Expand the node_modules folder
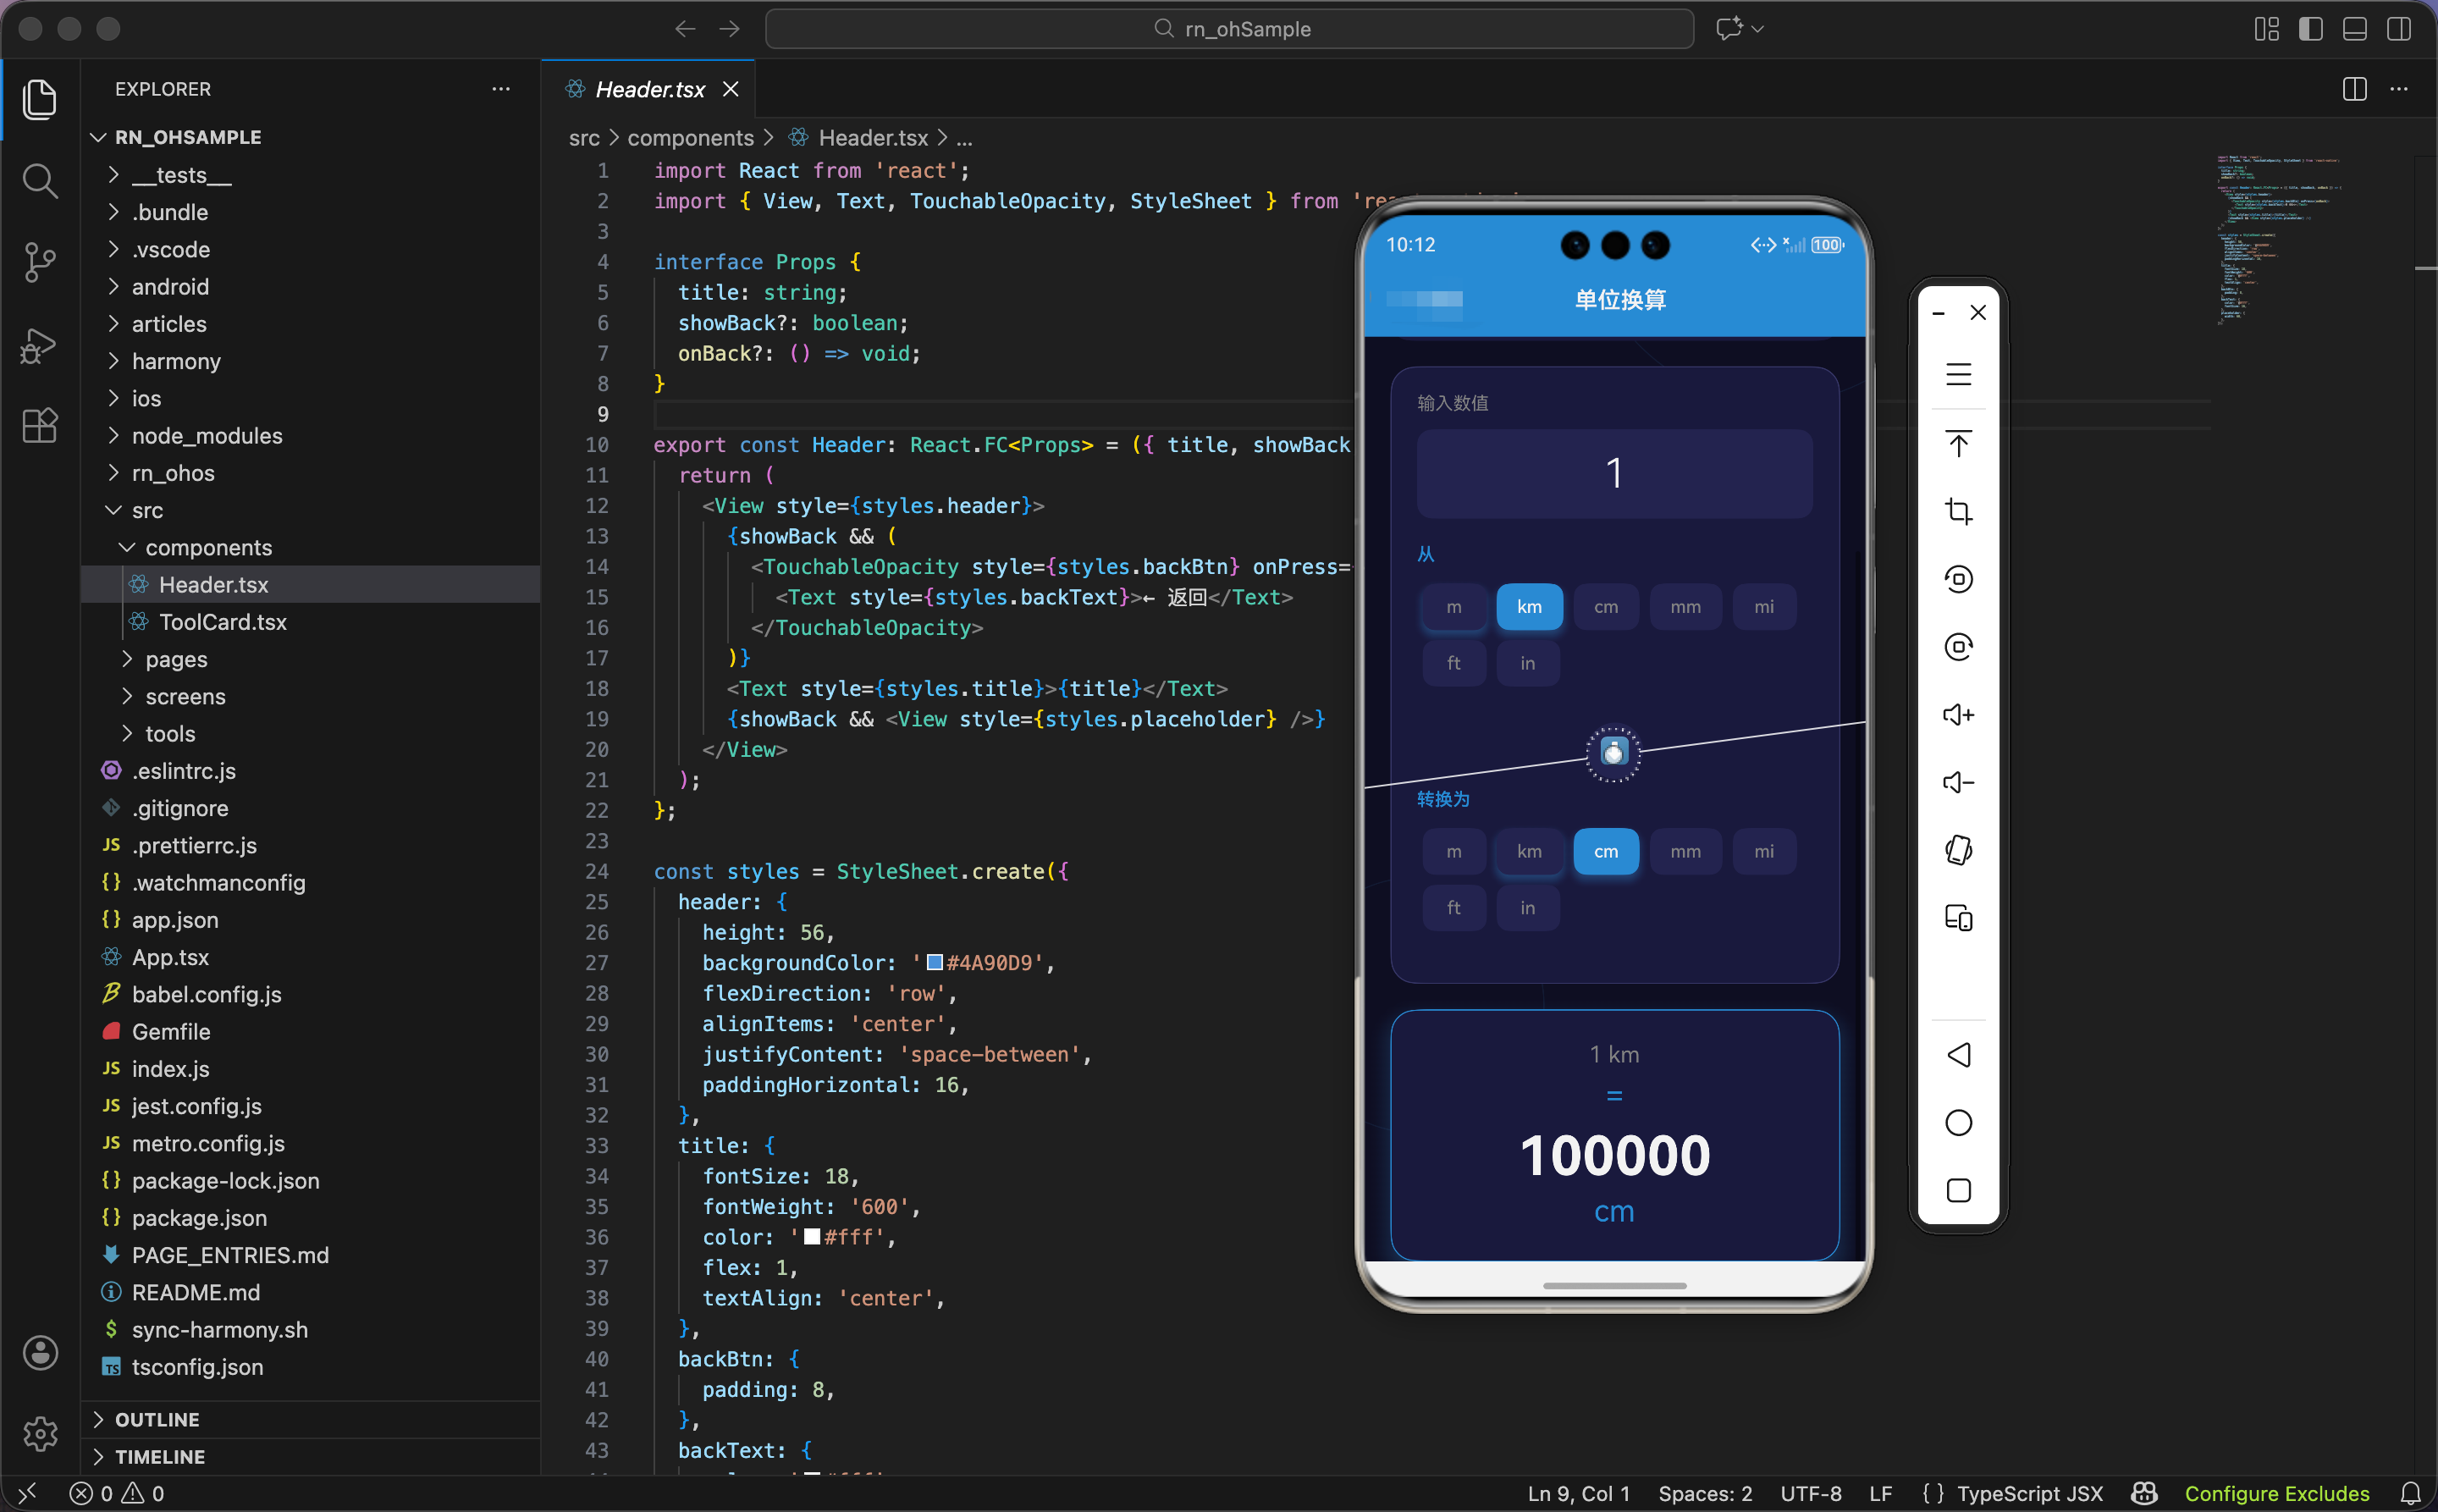This screenshot has height=1512, width=2438. click(x=207, y=436)
